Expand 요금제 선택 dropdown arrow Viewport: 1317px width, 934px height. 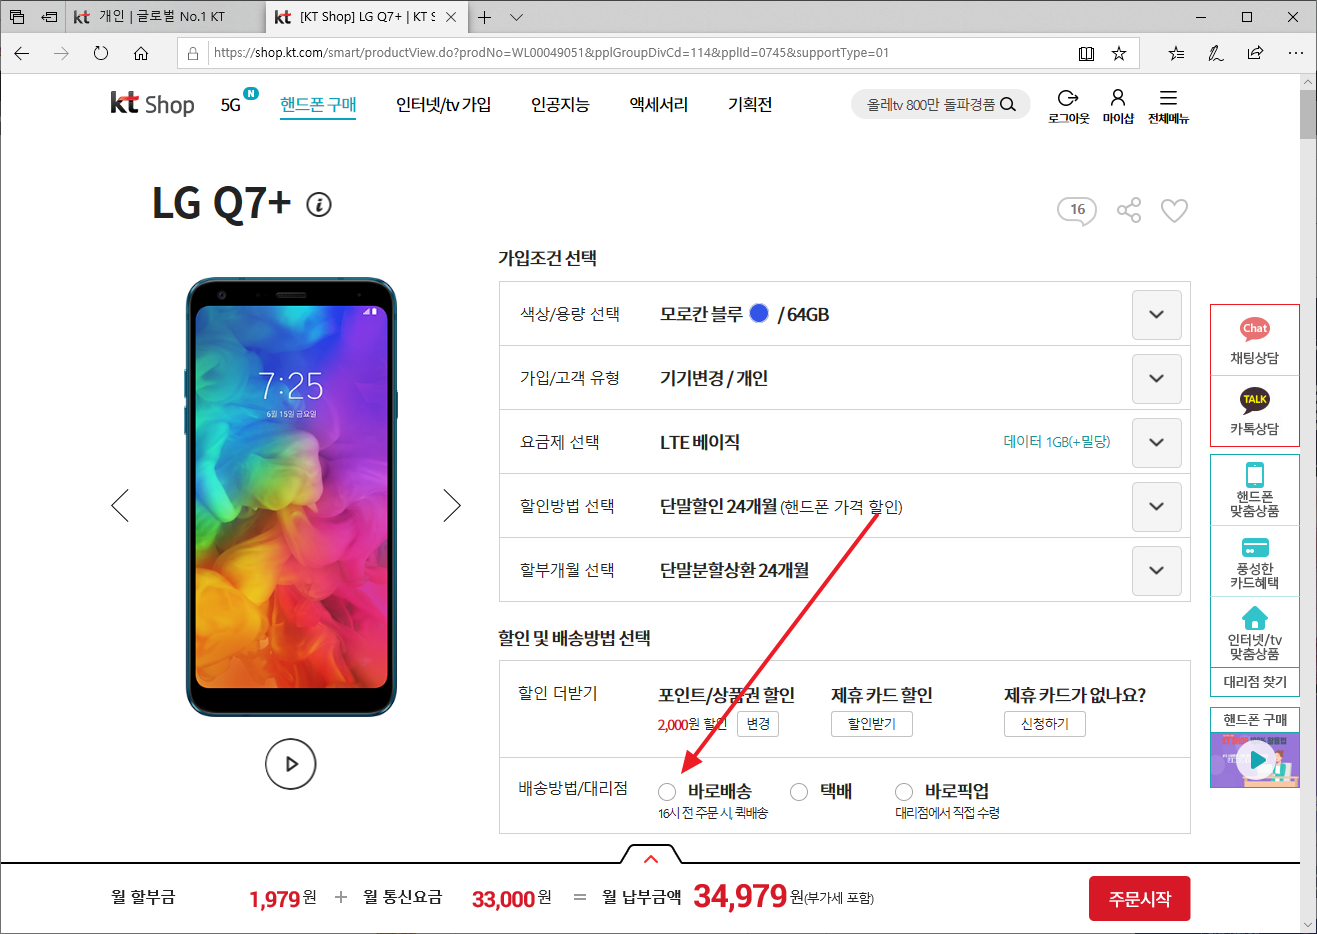point(1156,442)
